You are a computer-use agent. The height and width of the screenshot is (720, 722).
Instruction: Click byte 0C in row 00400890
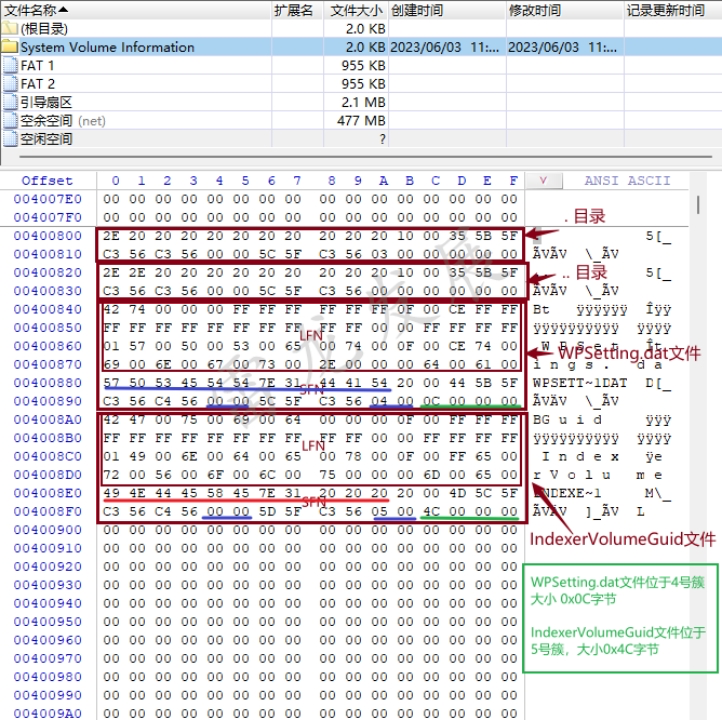tap(431, 401)
